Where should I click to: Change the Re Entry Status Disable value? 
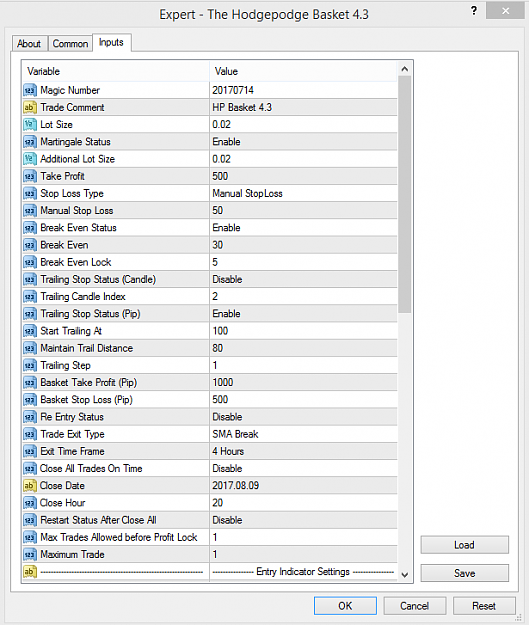point(303,417)
